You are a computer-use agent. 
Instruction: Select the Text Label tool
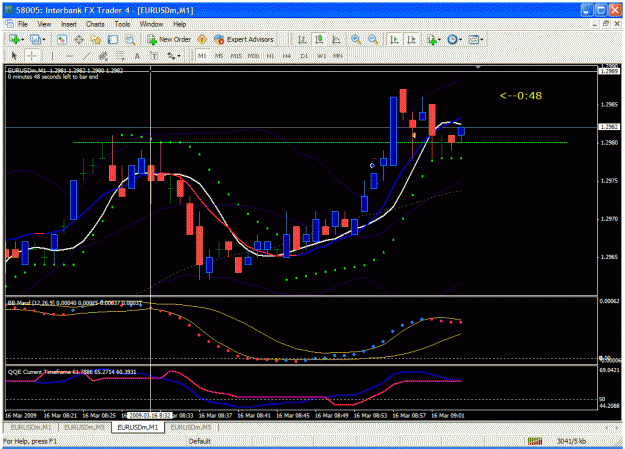tap(154, 56)
